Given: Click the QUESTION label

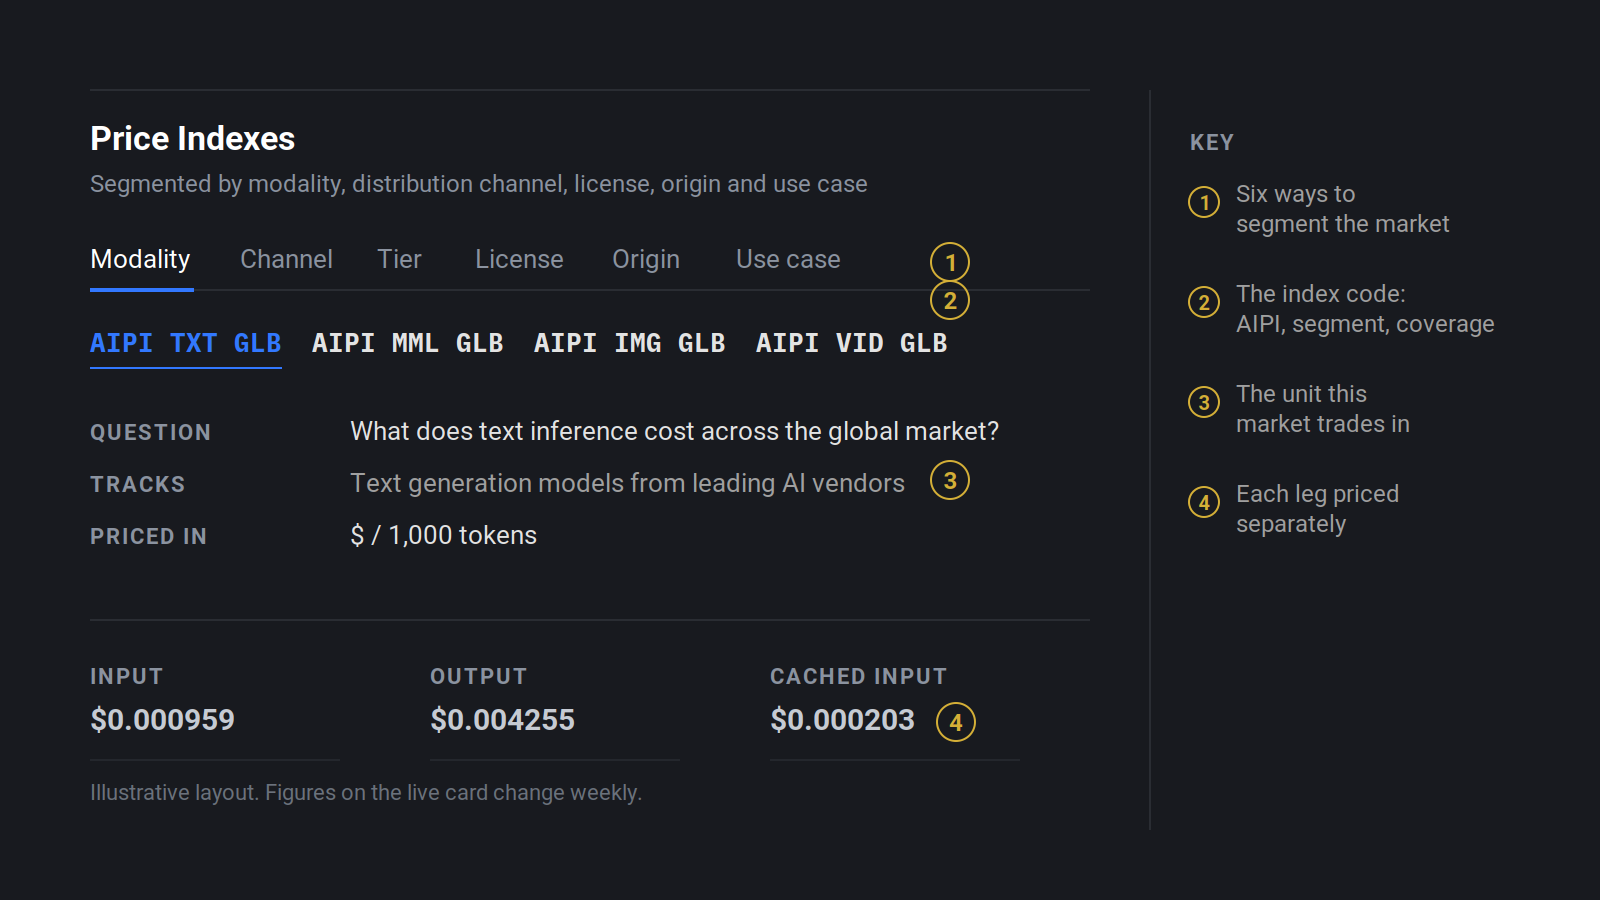Looking at the screenshot, I should pyautogui.click(x=150, y=432).
